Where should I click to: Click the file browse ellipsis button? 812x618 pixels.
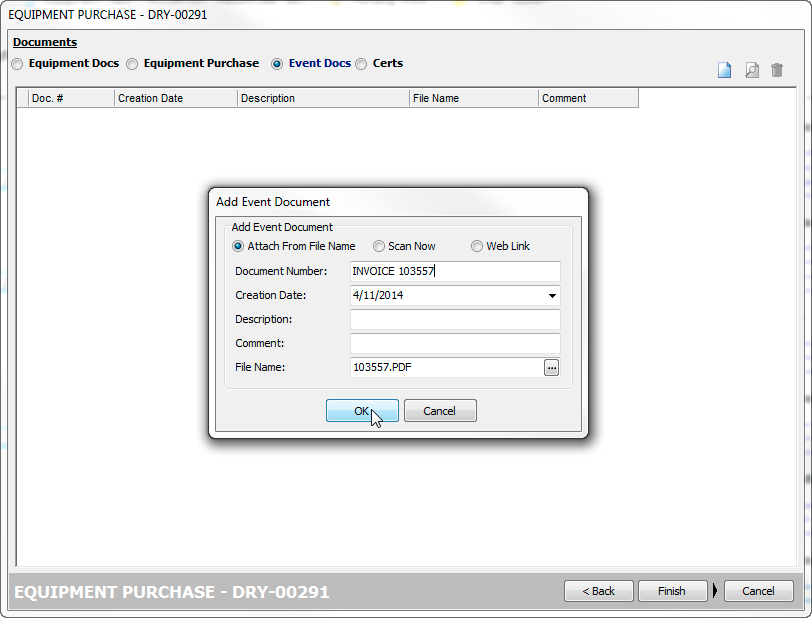552,368
